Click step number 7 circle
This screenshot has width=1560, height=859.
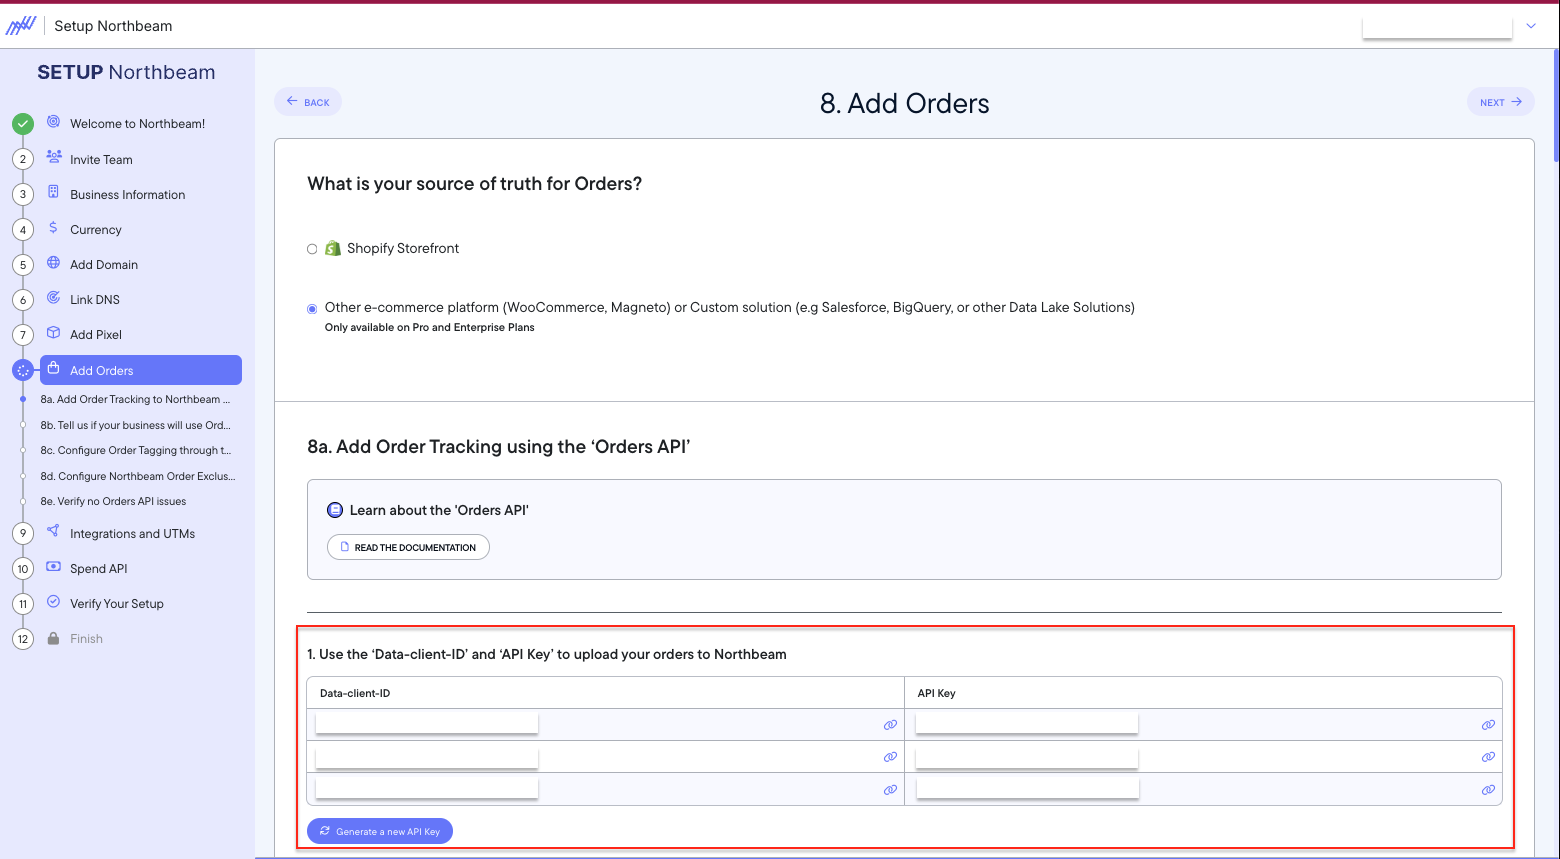pyautogui.click(x=23, y=335)
